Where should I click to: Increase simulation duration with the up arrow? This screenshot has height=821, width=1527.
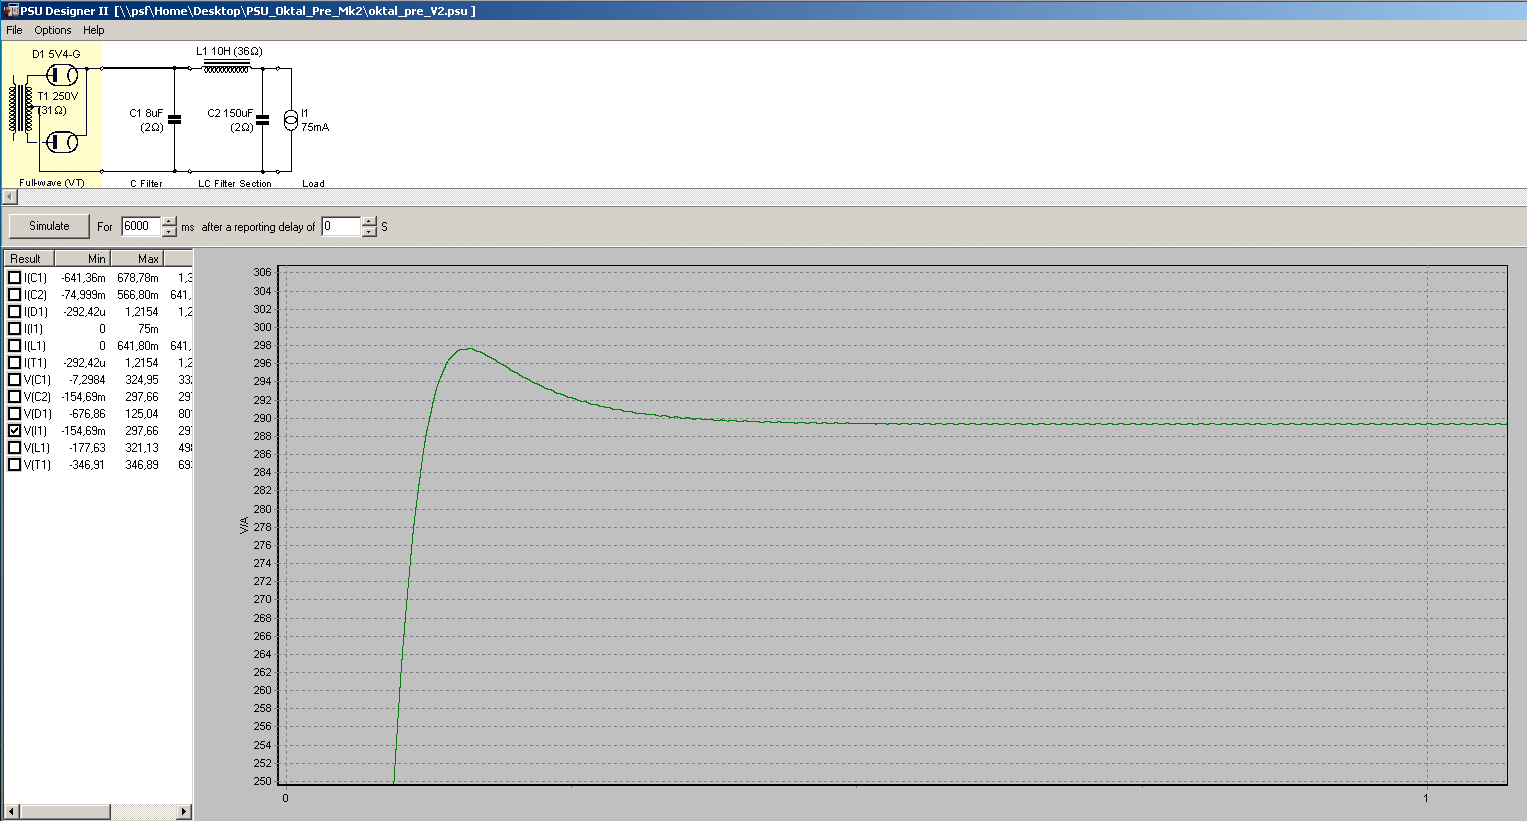(x=170, y=221)
